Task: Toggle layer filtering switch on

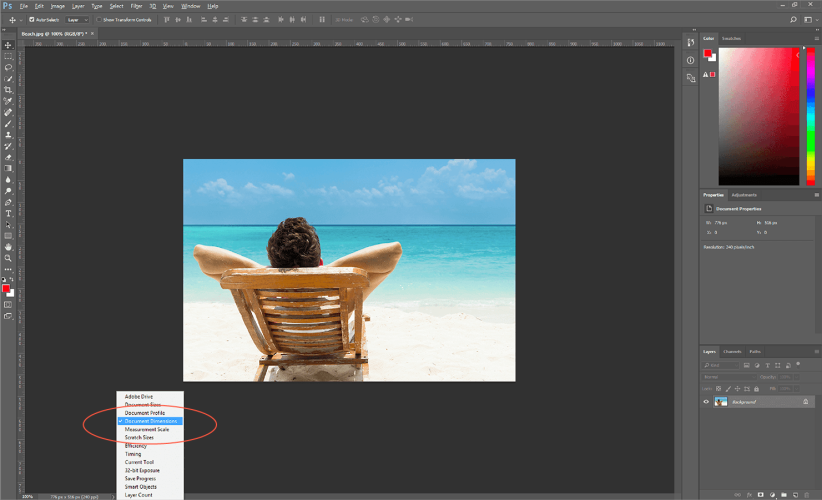Action: (x=798, y=364)
